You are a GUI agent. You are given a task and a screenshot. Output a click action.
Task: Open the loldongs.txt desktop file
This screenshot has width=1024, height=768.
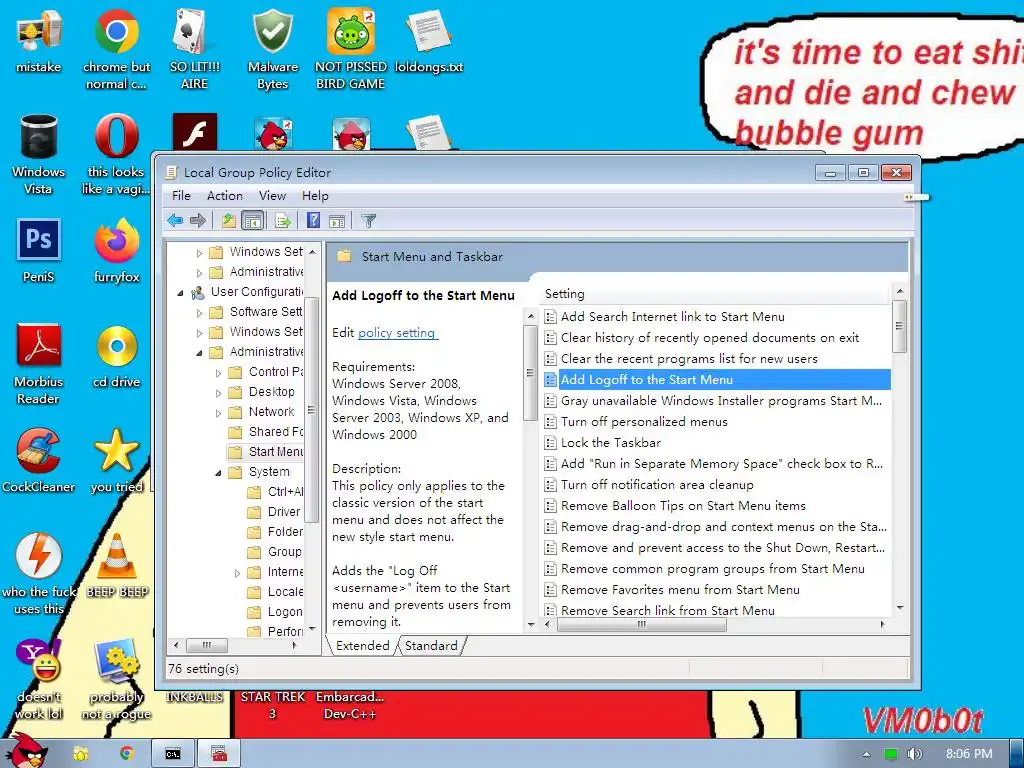[x=429, y=40]
